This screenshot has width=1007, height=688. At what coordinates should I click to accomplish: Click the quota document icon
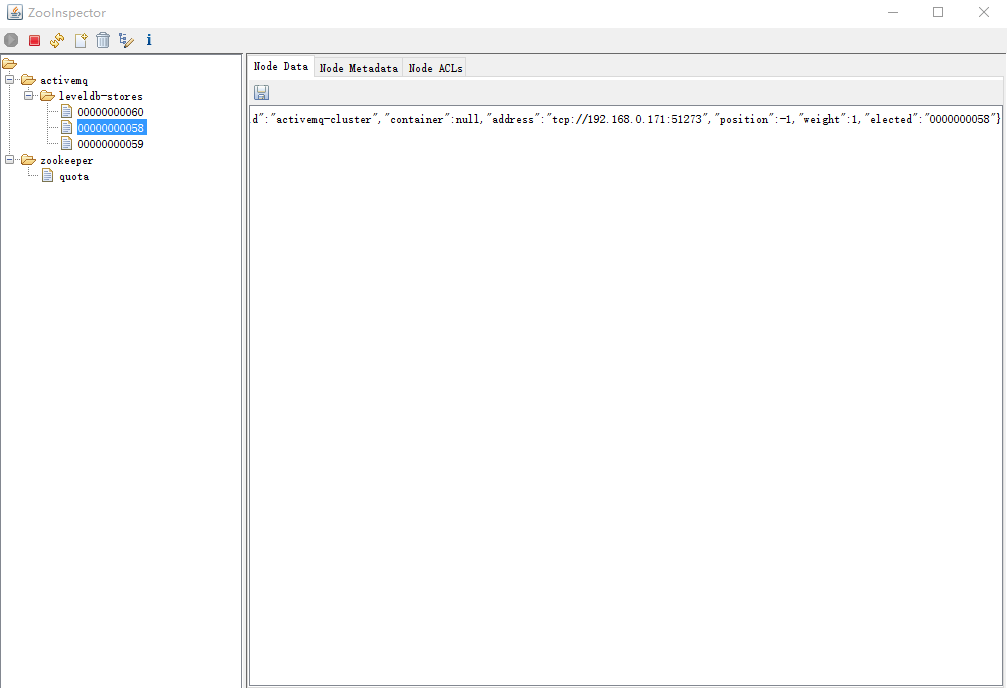[48, 175]
